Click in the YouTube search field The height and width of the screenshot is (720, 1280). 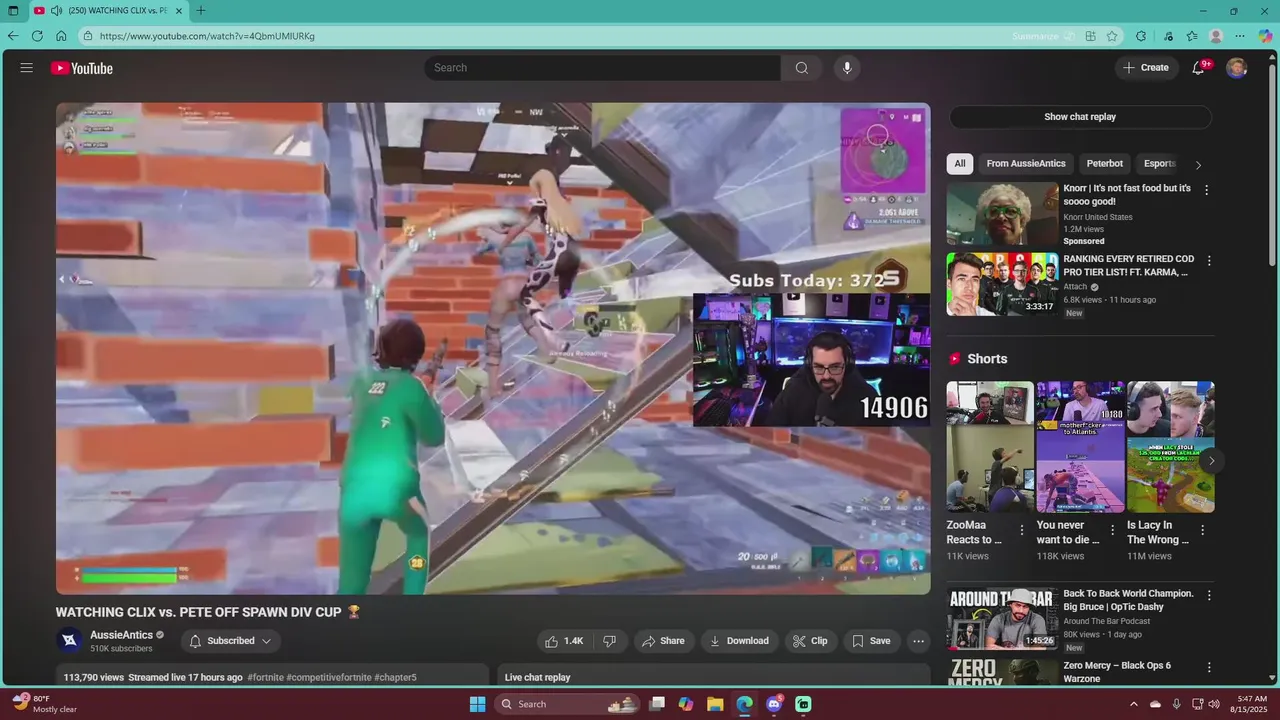tap(603, 68)
